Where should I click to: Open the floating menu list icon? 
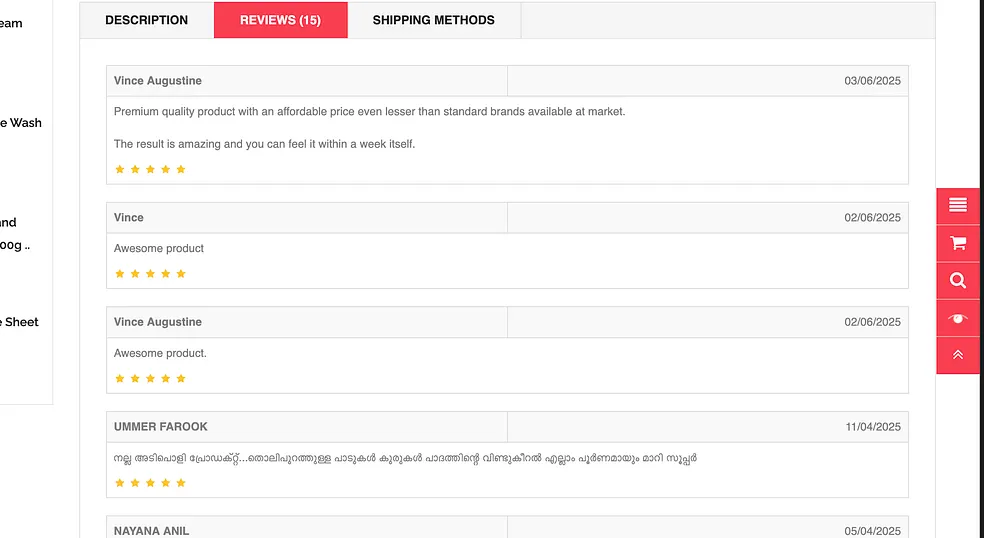(x=958, y=205)
